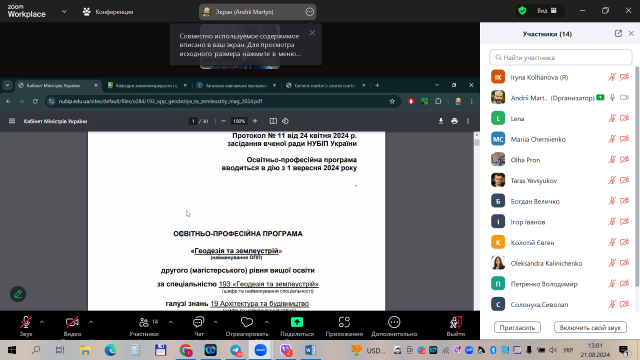
Task: Expand arrow next to Участники button
Action: pyautogui.click(x=170, y=322)
